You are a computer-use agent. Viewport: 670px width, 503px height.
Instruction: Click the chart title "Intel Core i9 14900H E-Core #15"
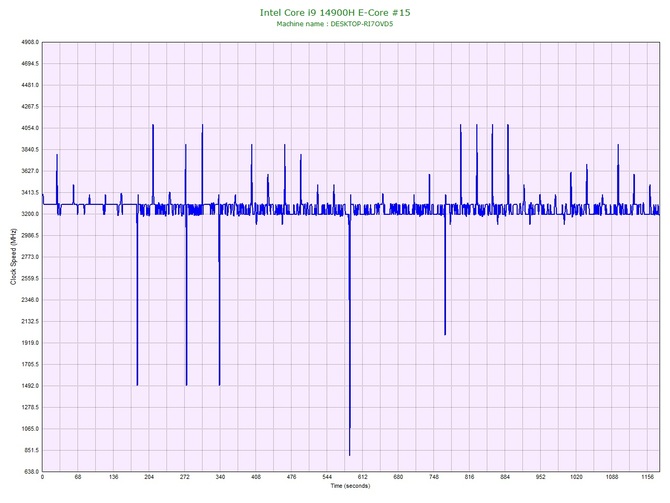(x=335, y=12)
